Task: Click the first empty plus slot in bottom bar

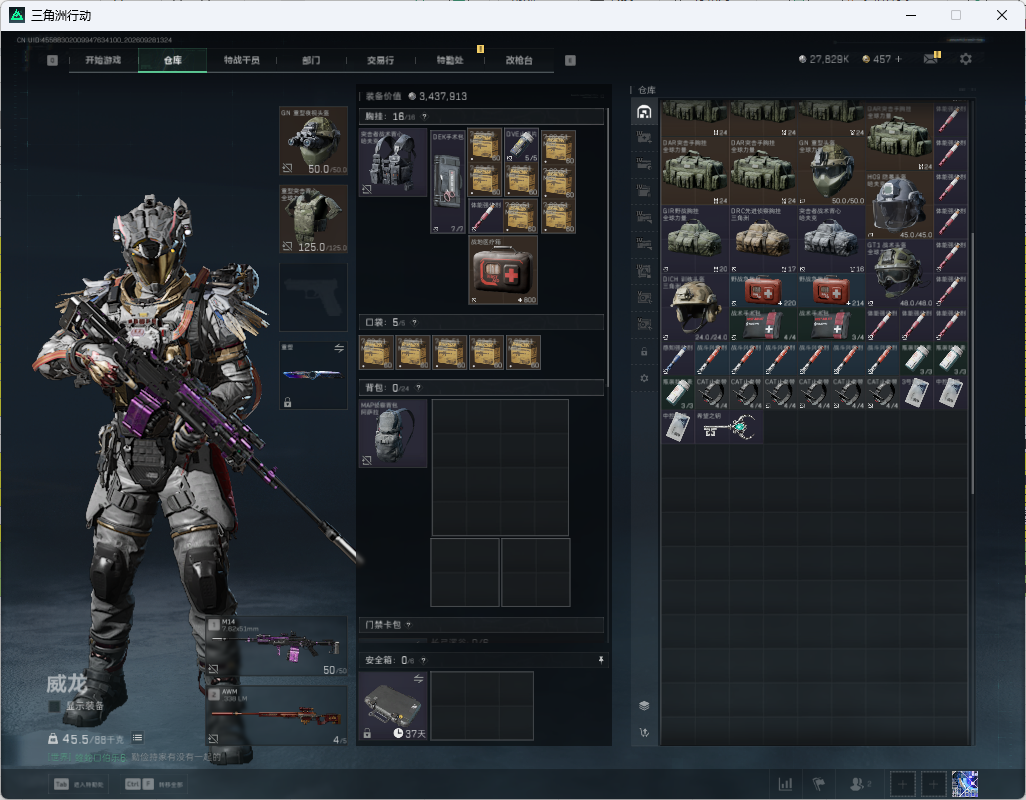Action: pos(902,784)
